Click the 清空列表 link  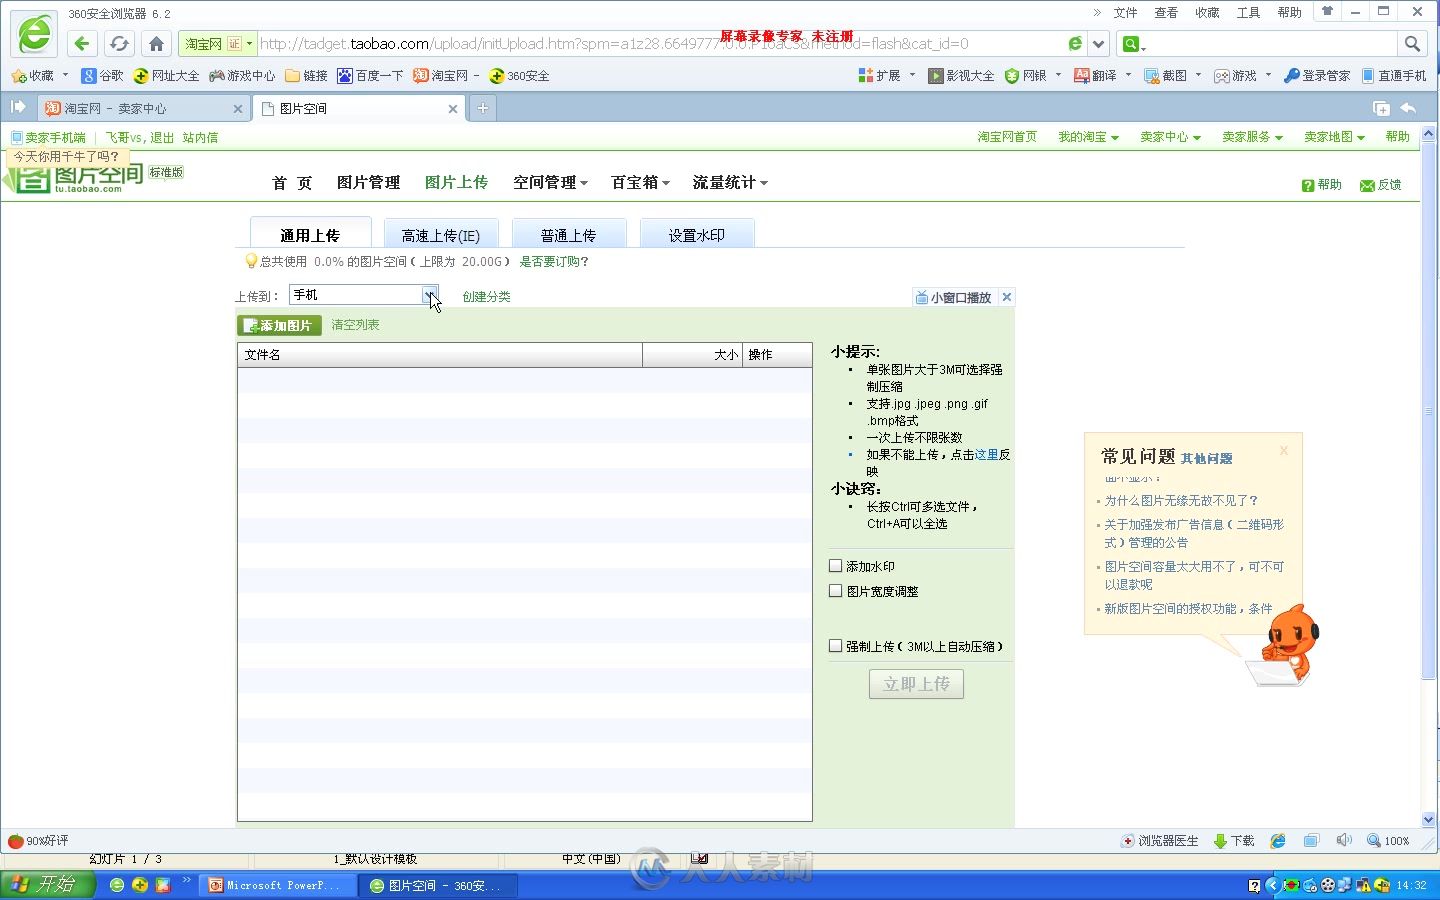[355, 325]
